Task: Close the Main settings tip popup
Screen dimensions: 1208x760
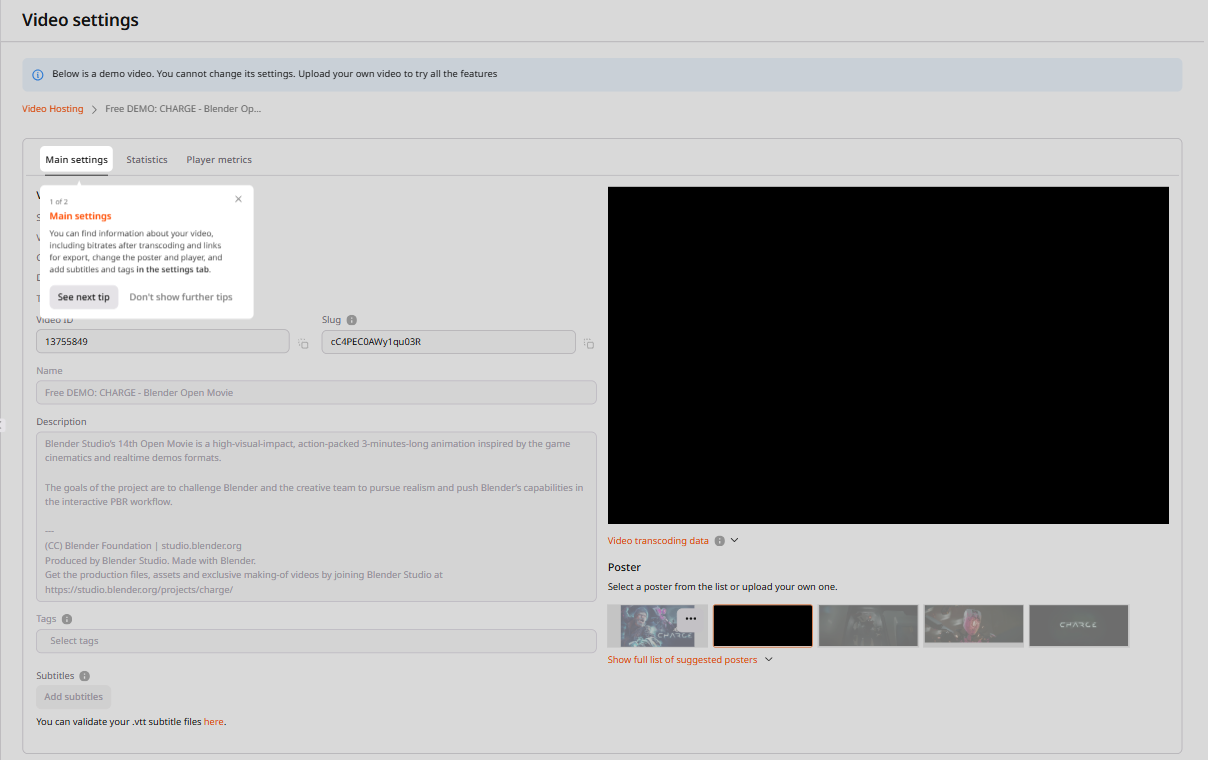Action: [x=238, y=199]
